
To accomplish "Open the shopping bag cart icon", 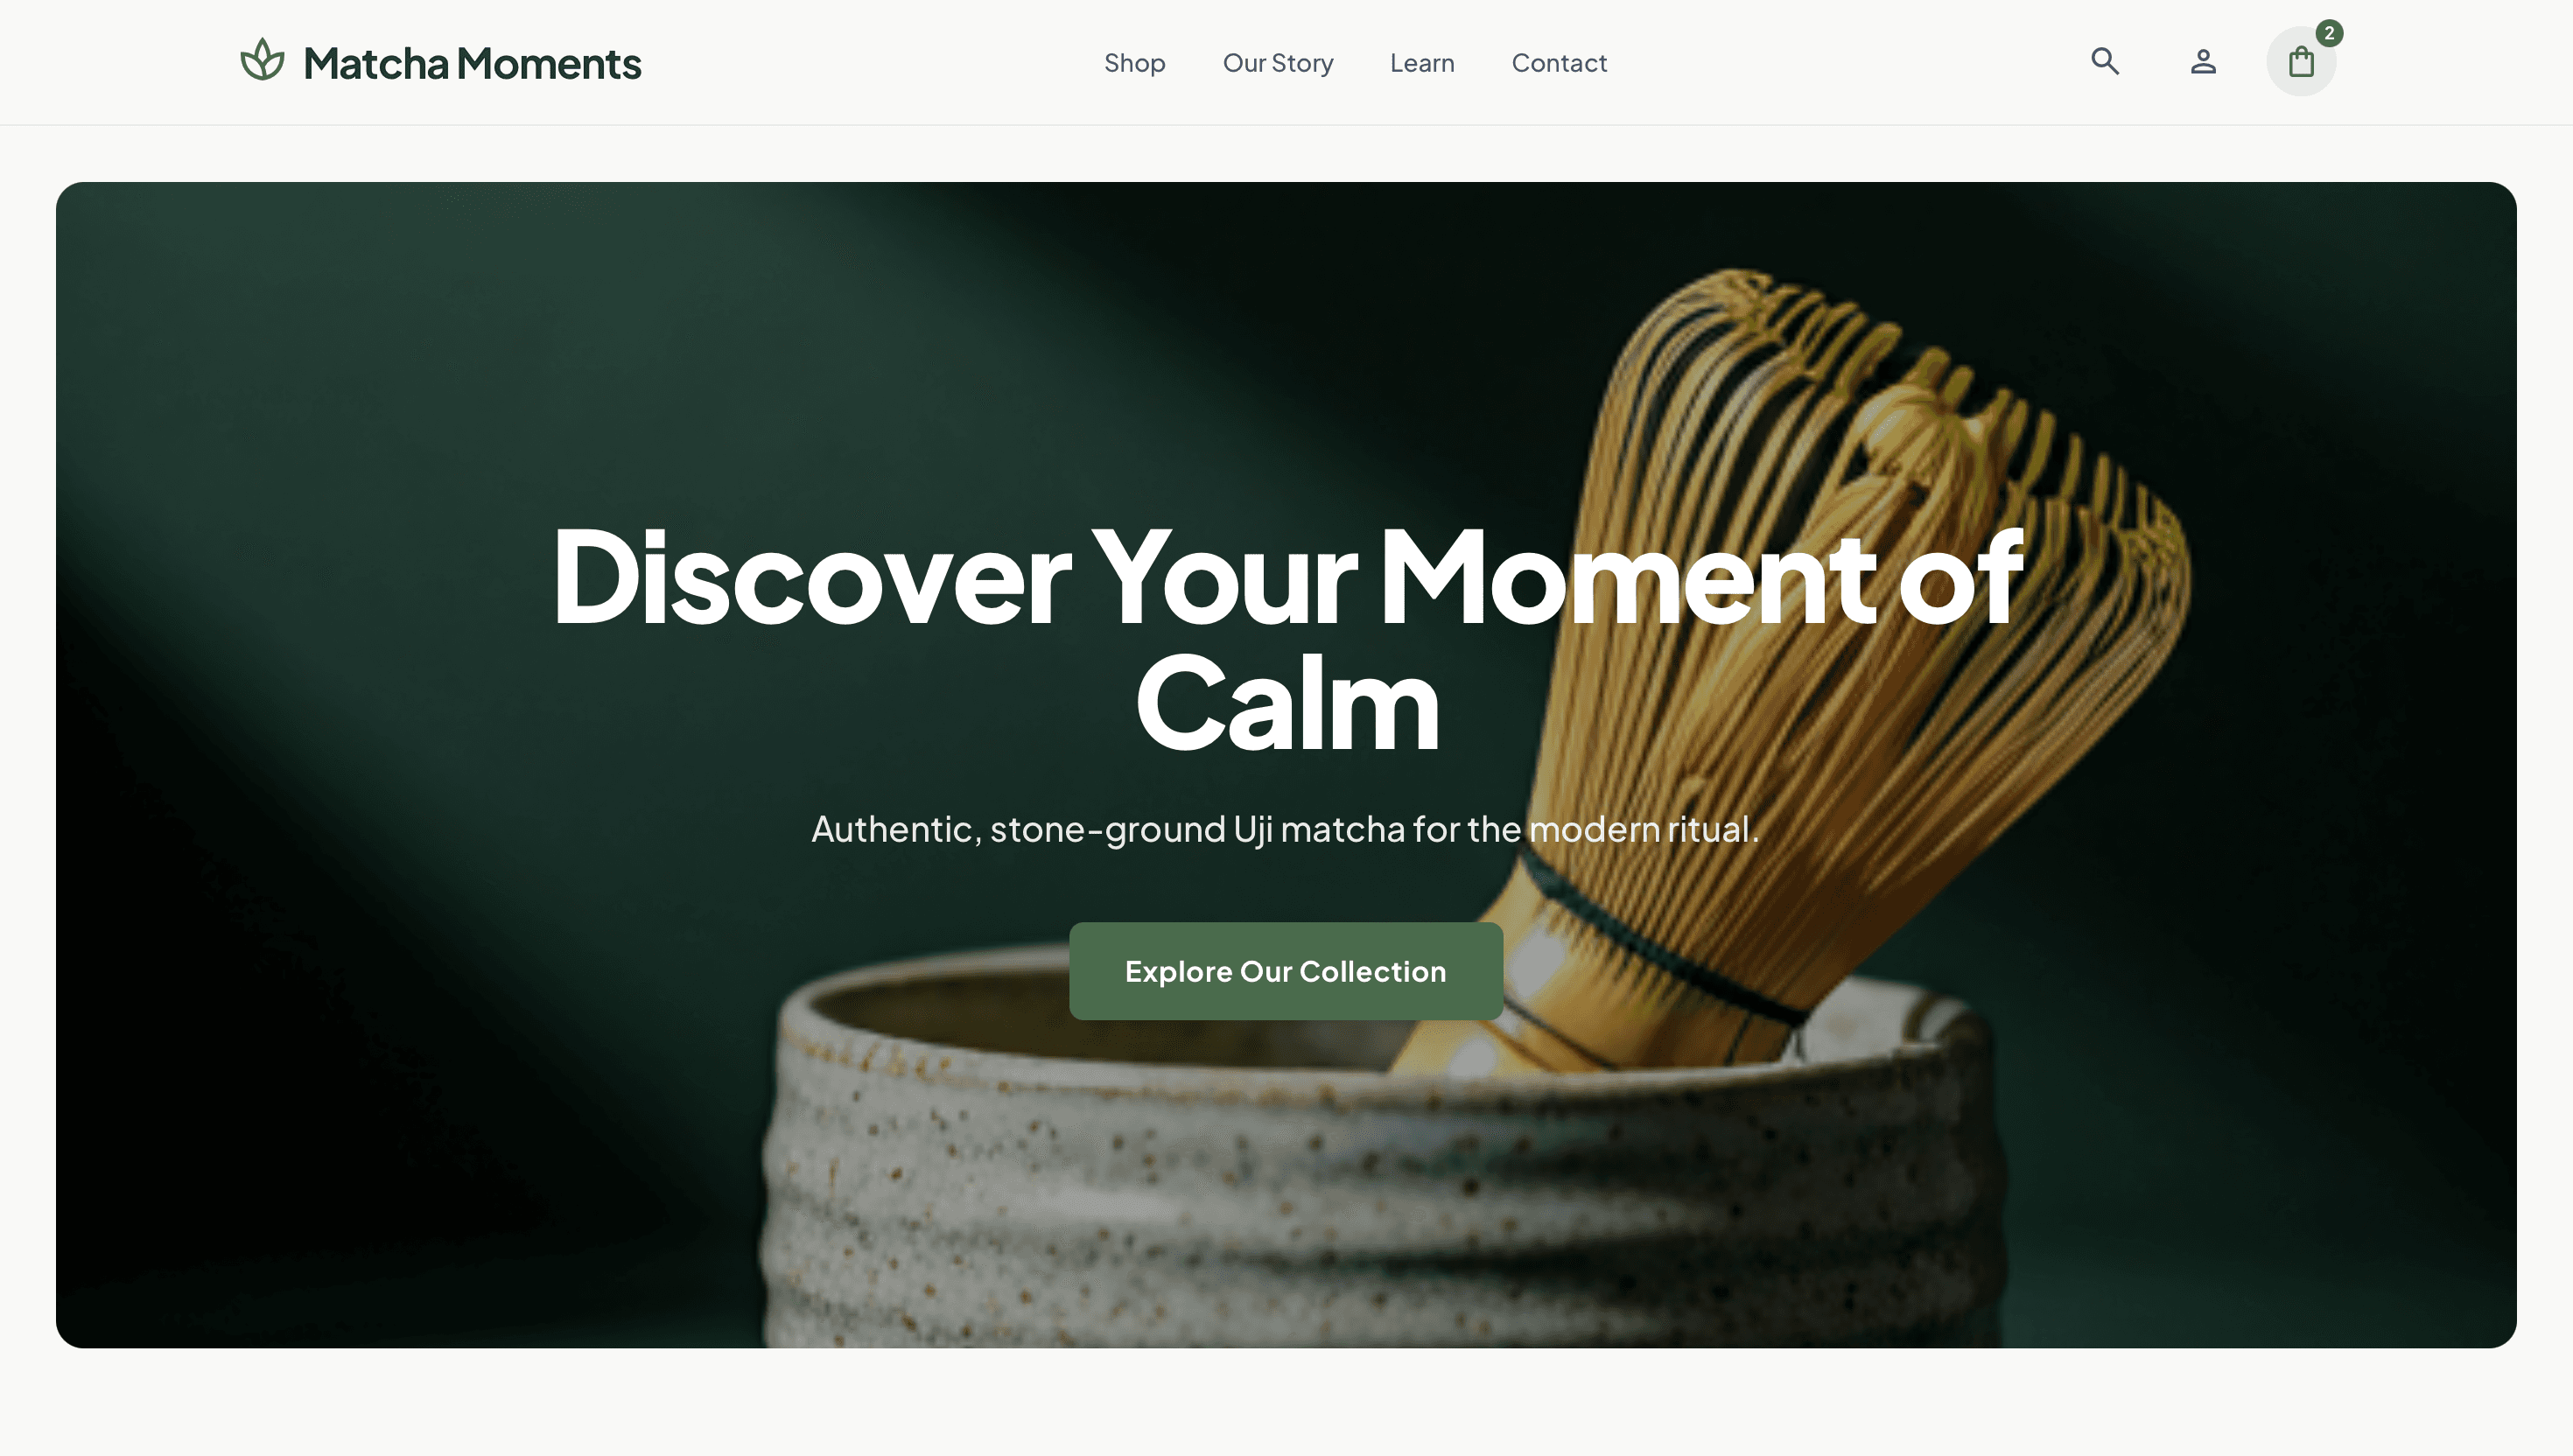I will [x=2301, y=62].
